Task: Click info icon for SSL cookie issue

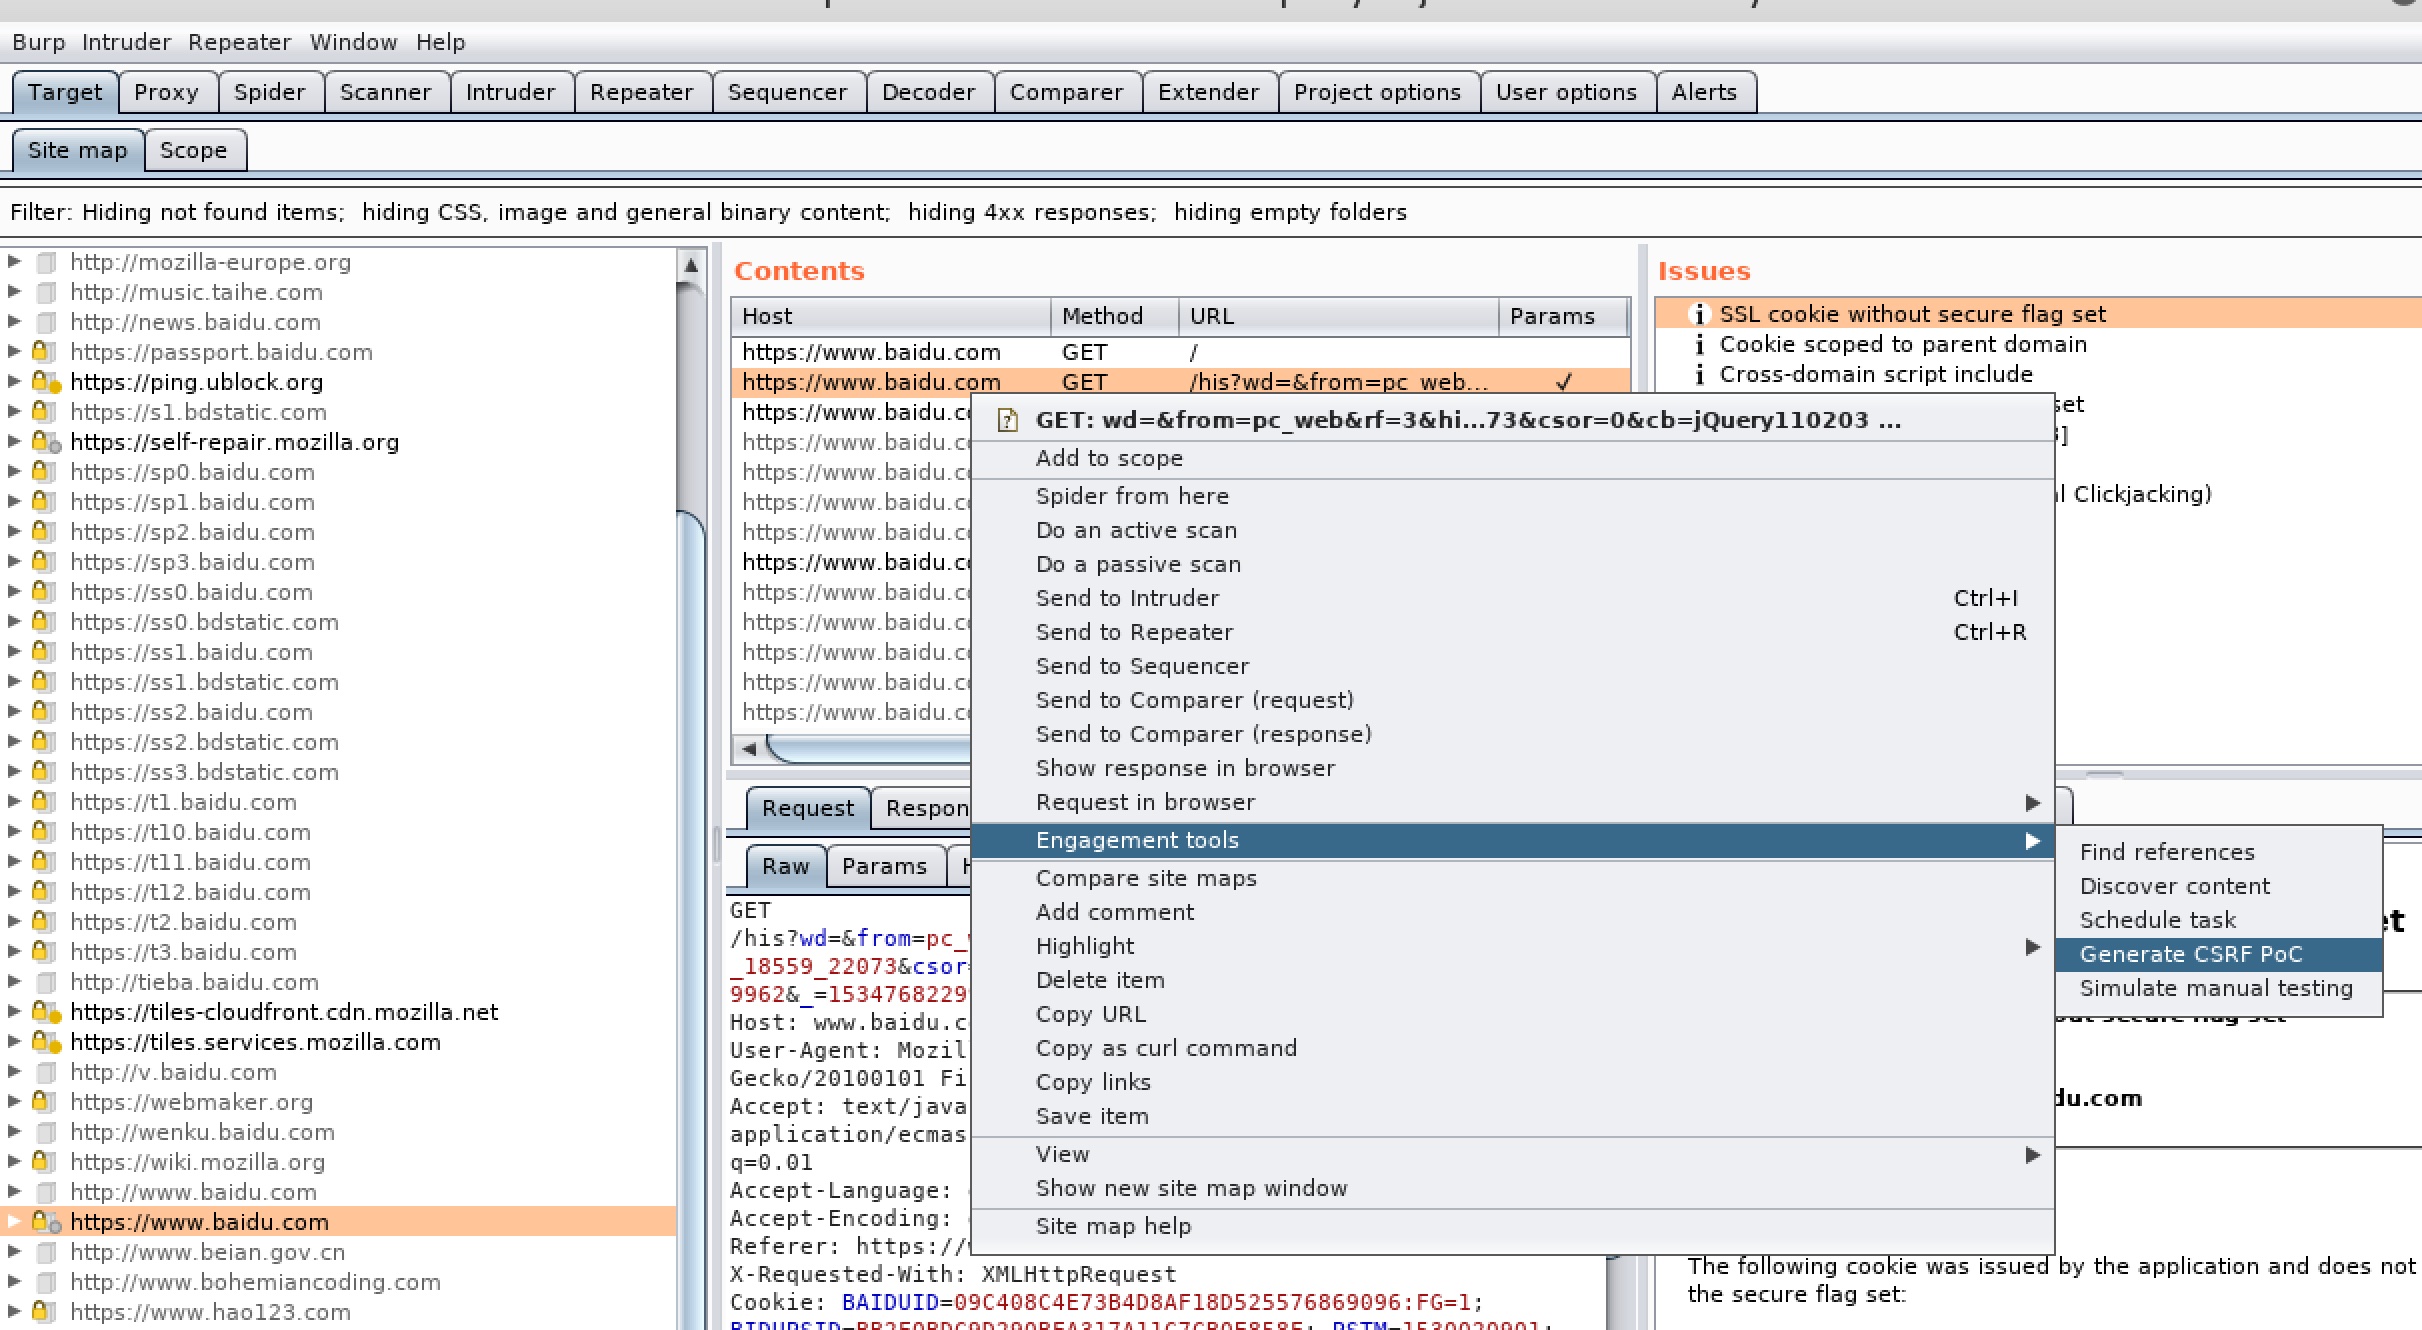Action: point(1698,314)
